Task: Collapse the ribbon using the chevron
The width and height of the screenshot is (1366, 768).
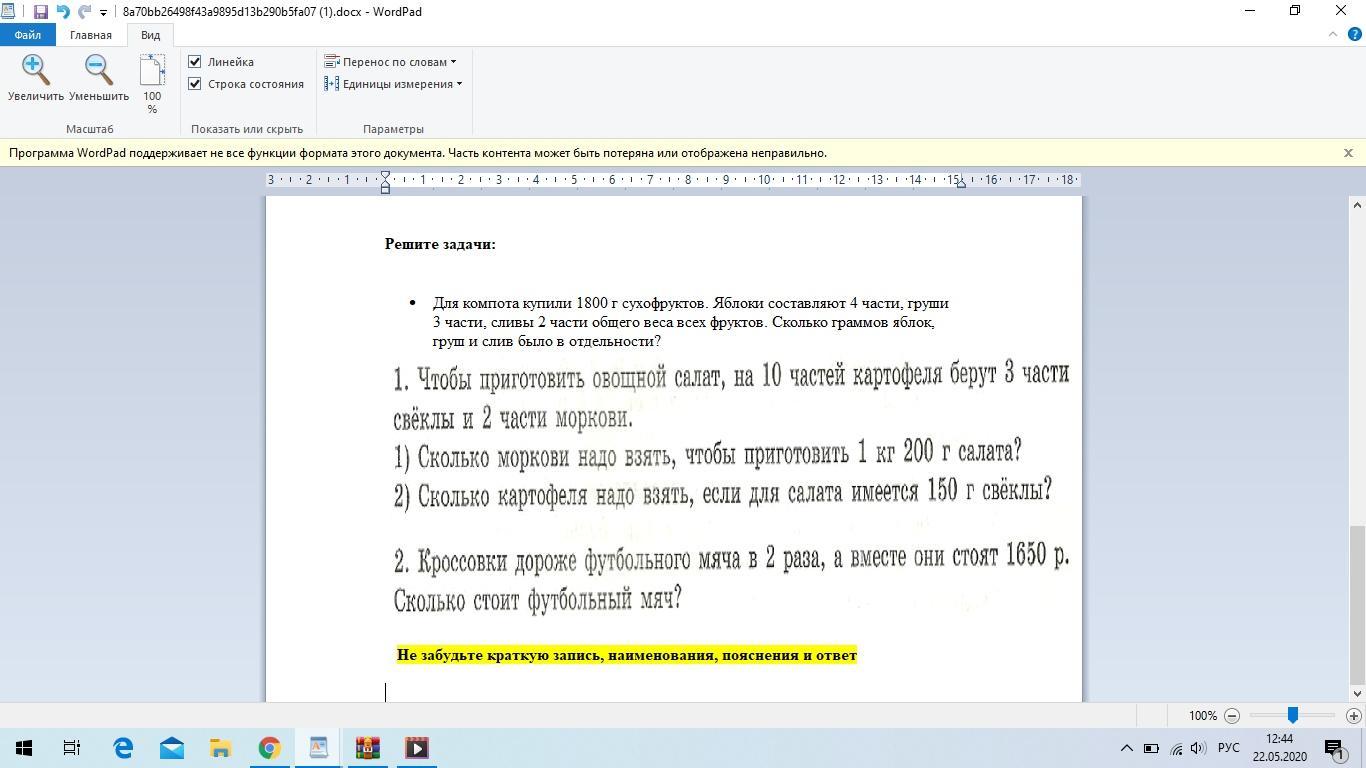Action: (x=1332, y=35)
